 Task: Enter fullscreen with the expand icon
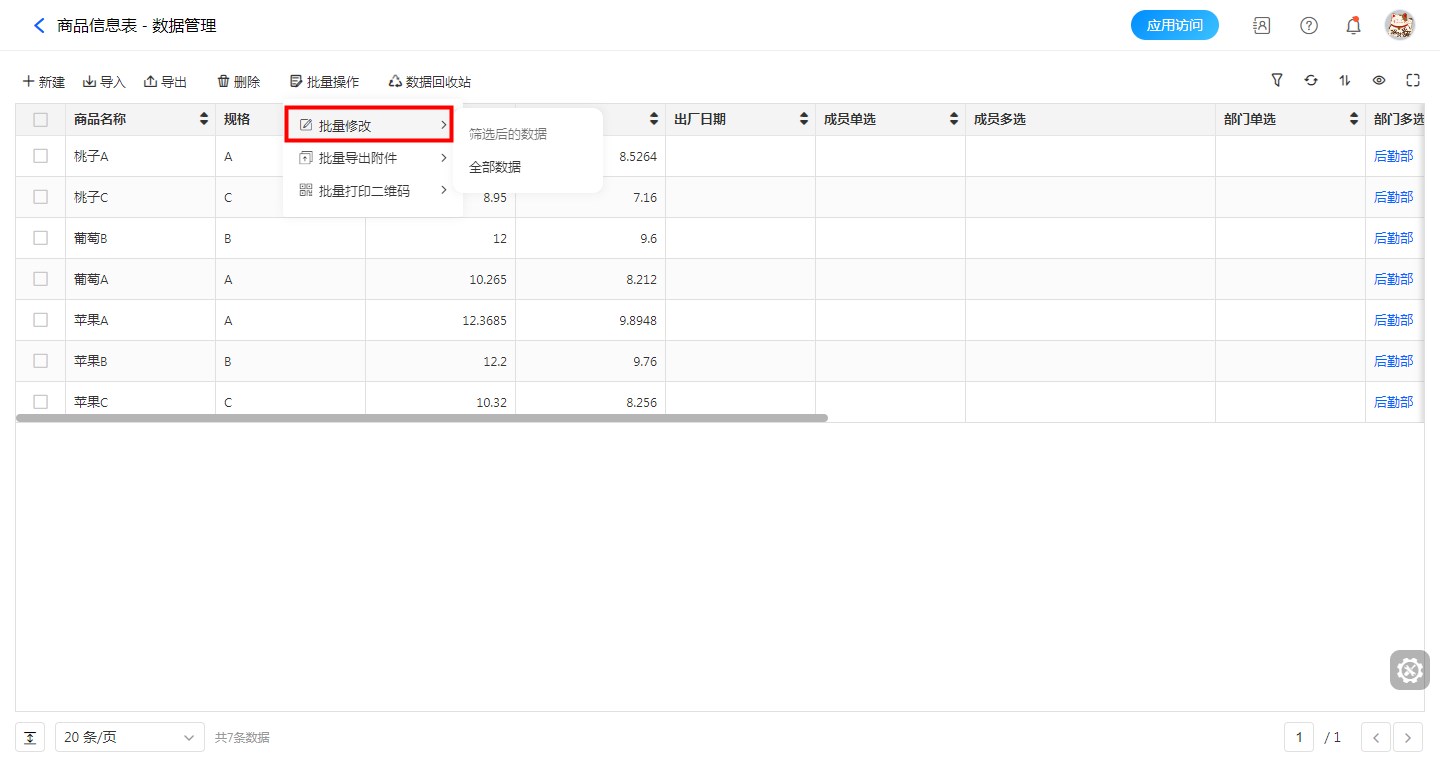click(1413, 81)
